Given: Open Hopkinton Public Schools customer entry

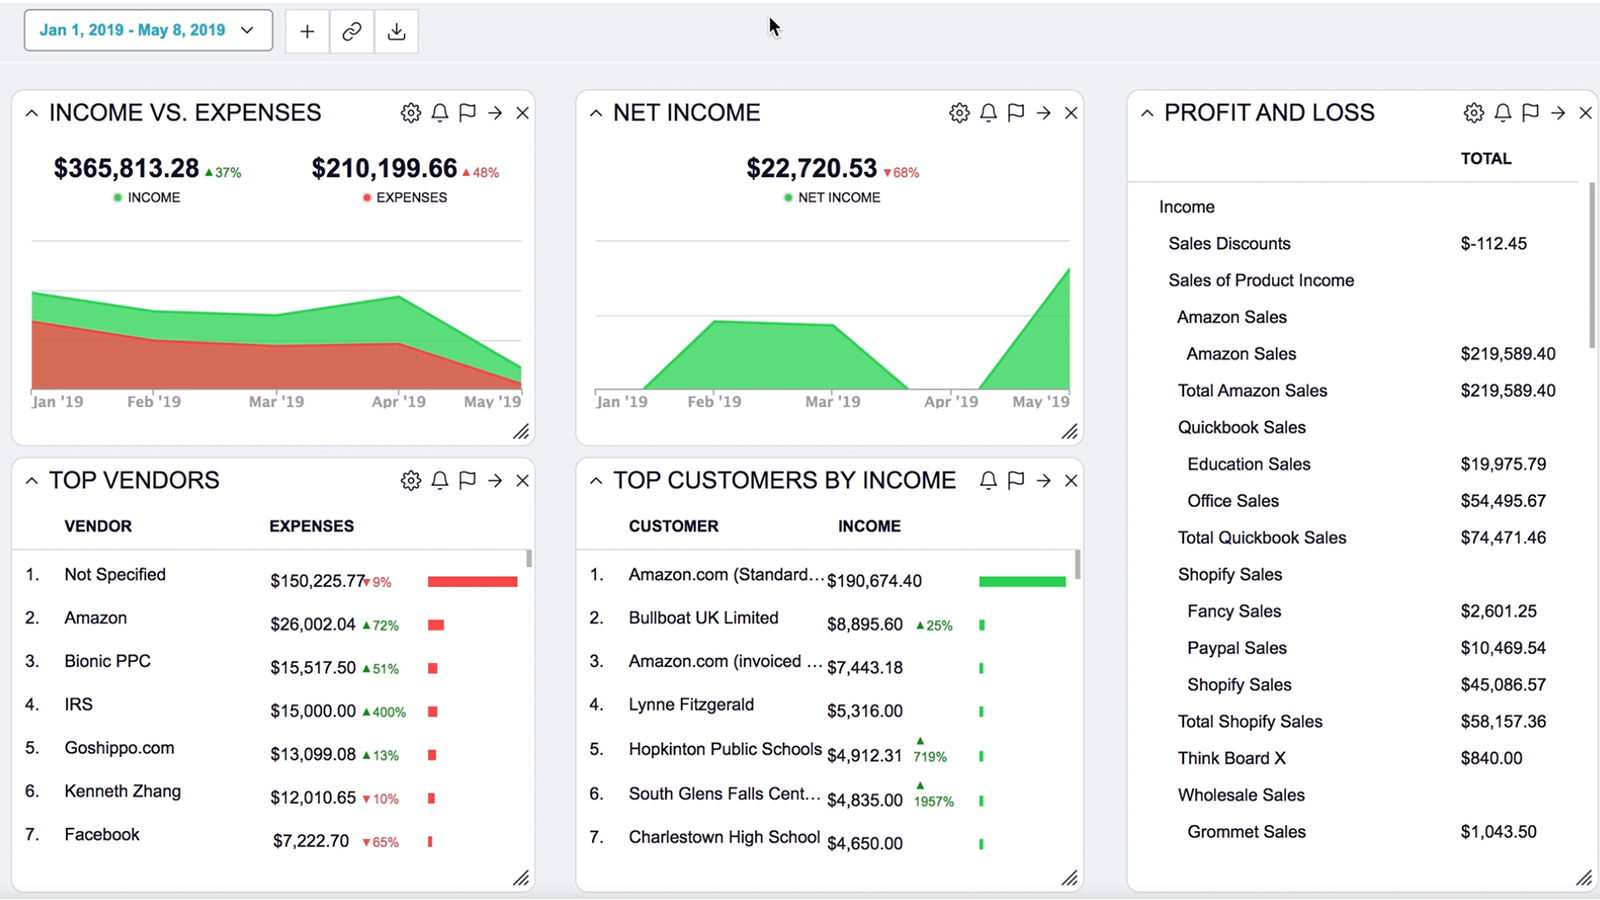Looking at the screenshot, I should [x=724, y=748].
